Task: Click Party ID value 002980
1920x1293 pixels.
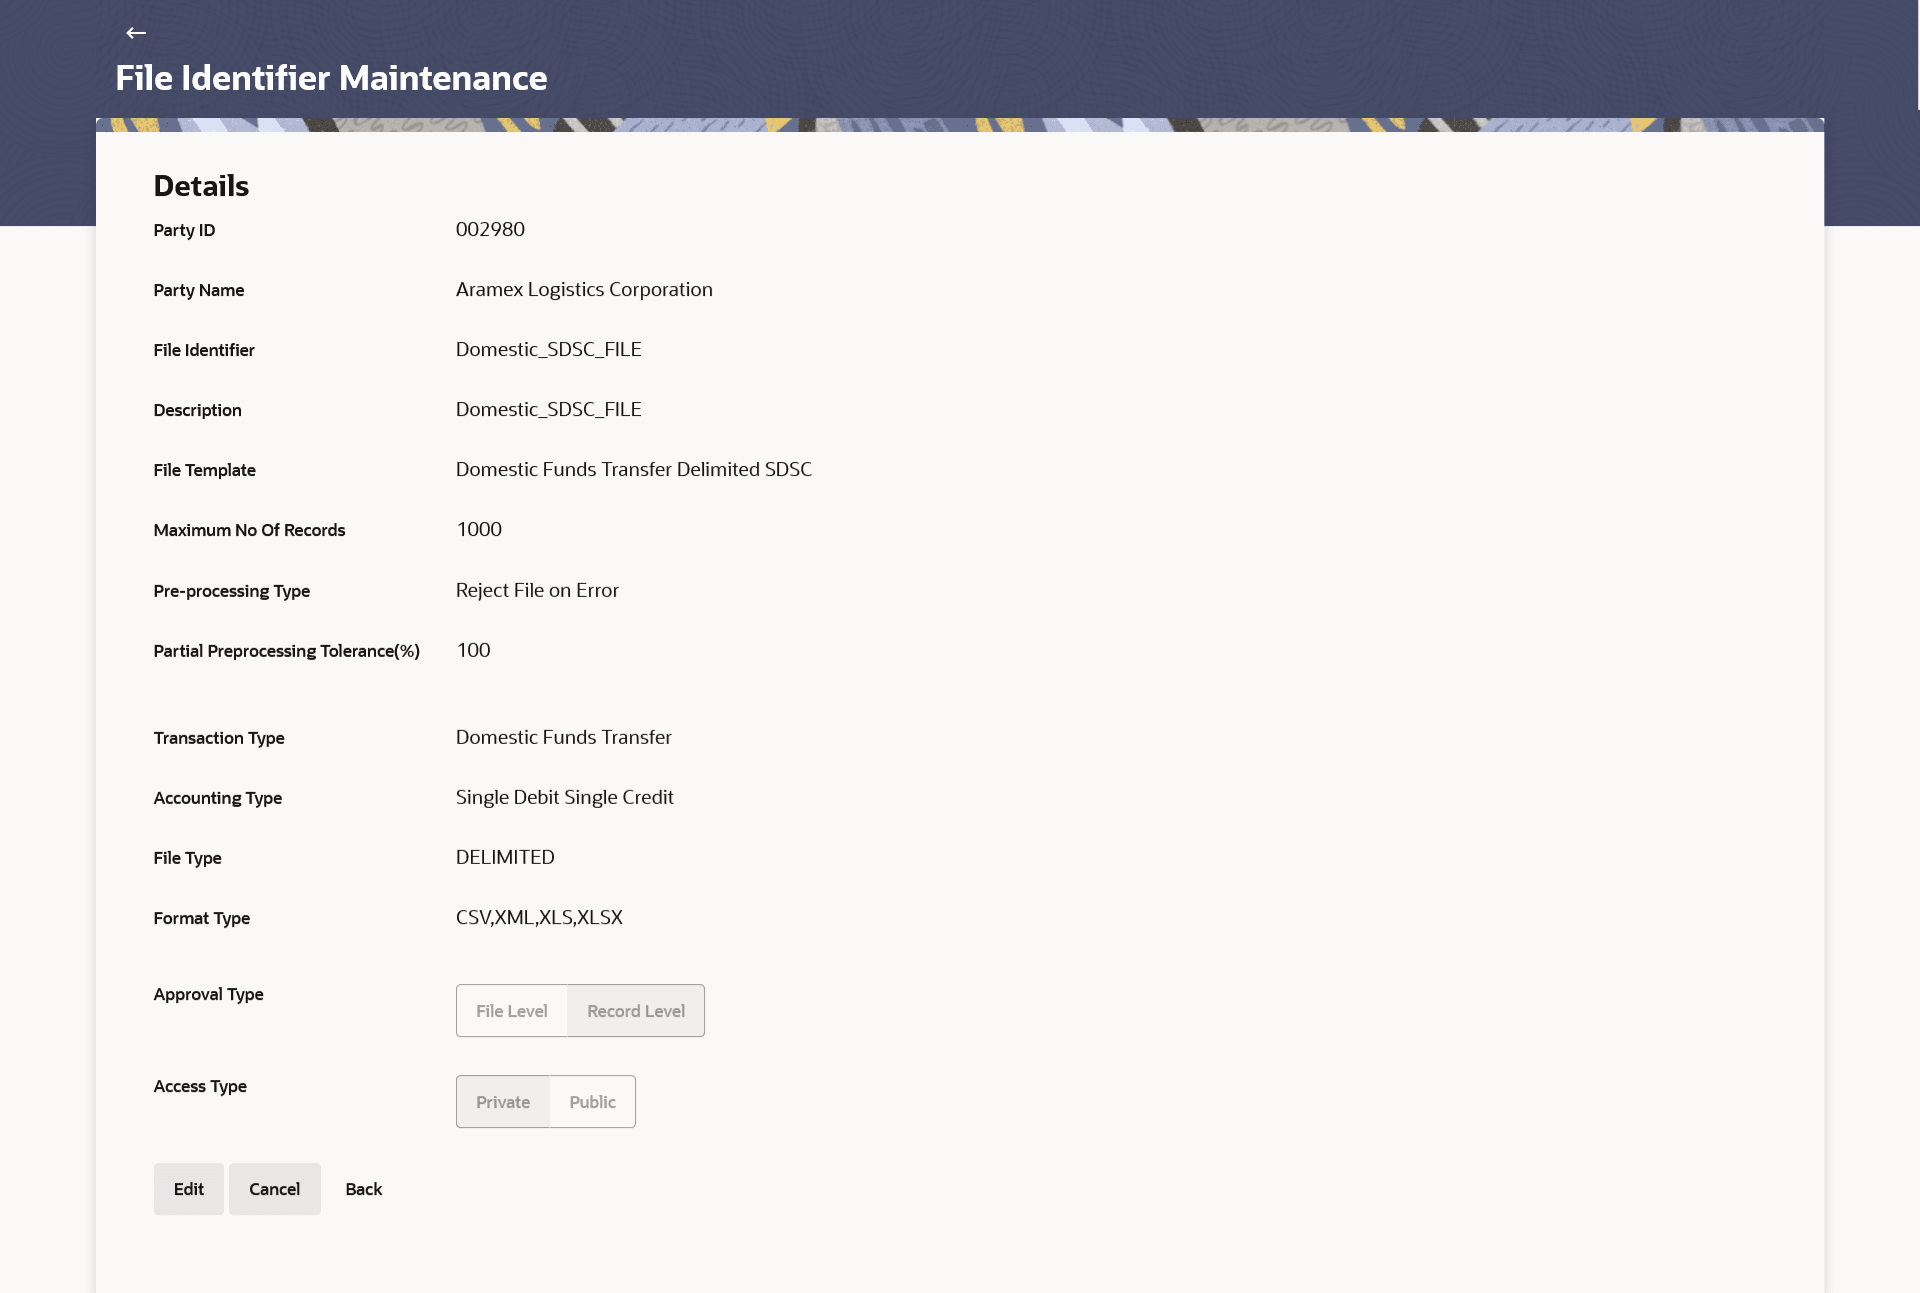Action: click(490, 229)
